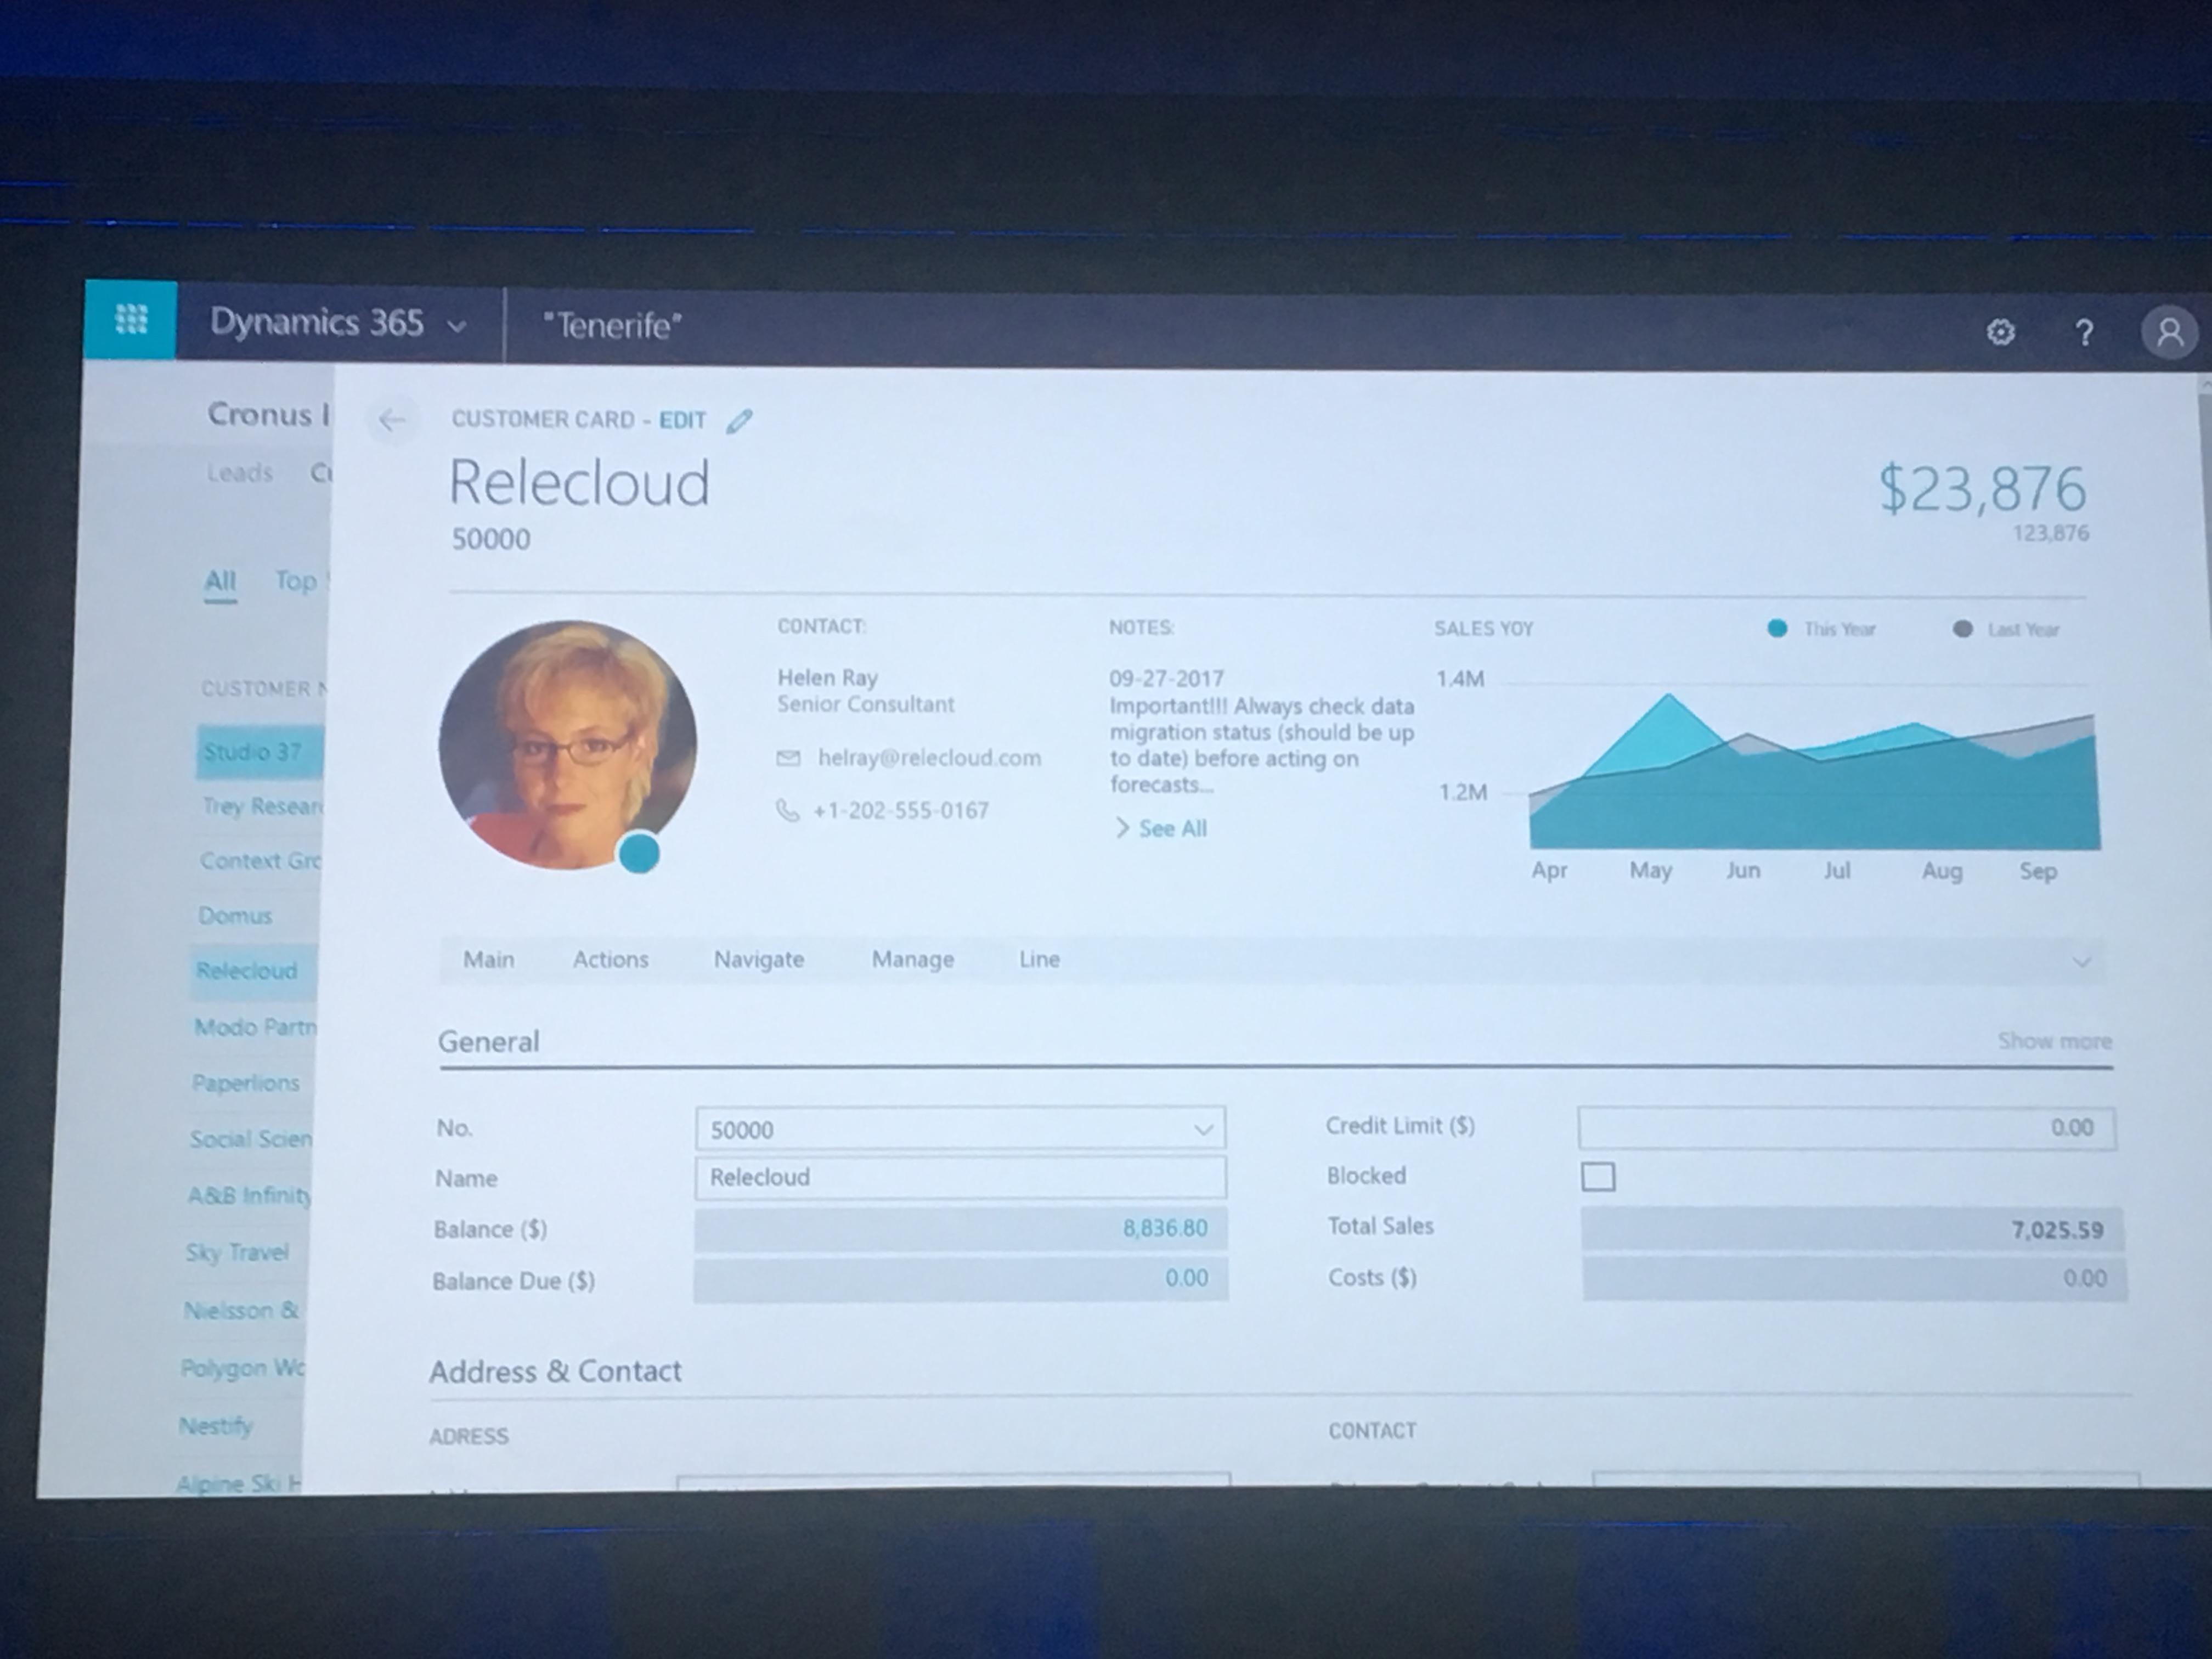Viewport: 2212px width, 1659px height.
Task: Expand the See All notes chevron
Action: pyautogui.click(x=1122, y=828)
